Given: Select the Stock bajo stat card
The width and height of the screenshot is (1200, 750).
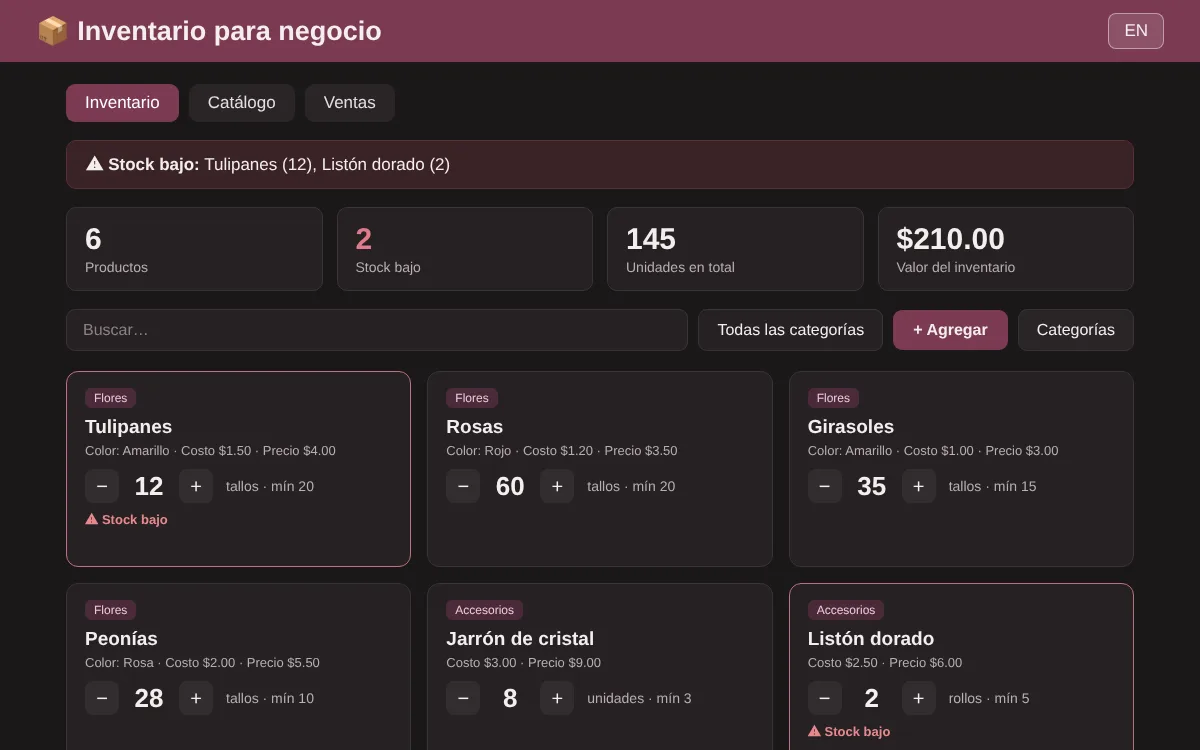Looking at the screenshot, I should 465,249.
